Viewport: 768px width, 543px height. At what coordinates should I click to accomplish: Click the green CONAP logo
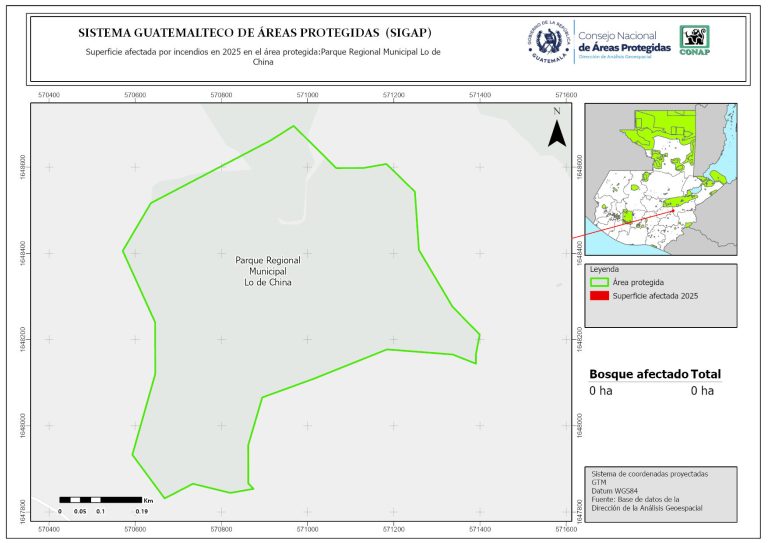pos(695,40)
